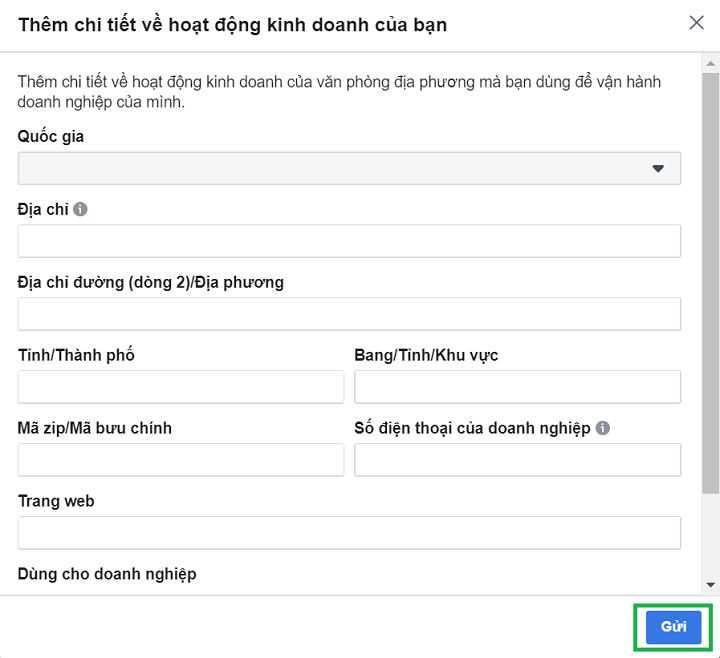
Task: Click the Tỉnh/Thành phố label
Action: pos(76,355)
